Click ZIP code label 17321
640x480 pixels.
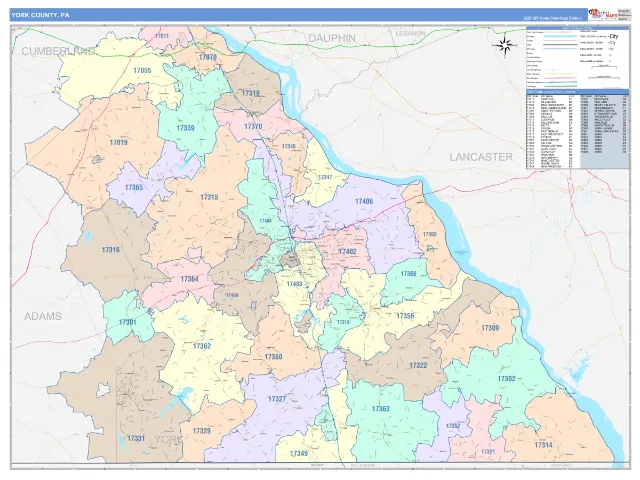coord(488,452)
